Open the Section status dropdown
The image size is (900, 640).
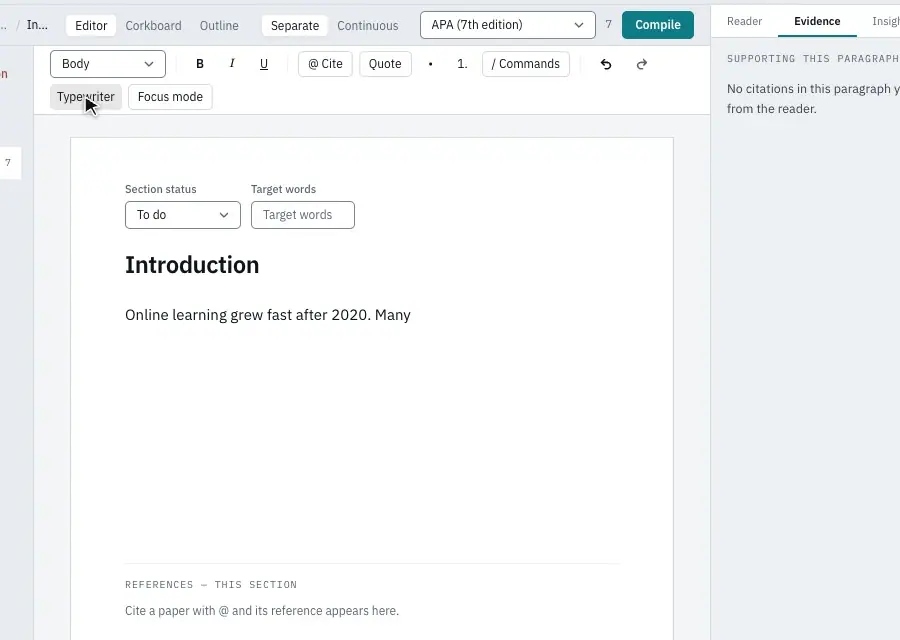183,215
